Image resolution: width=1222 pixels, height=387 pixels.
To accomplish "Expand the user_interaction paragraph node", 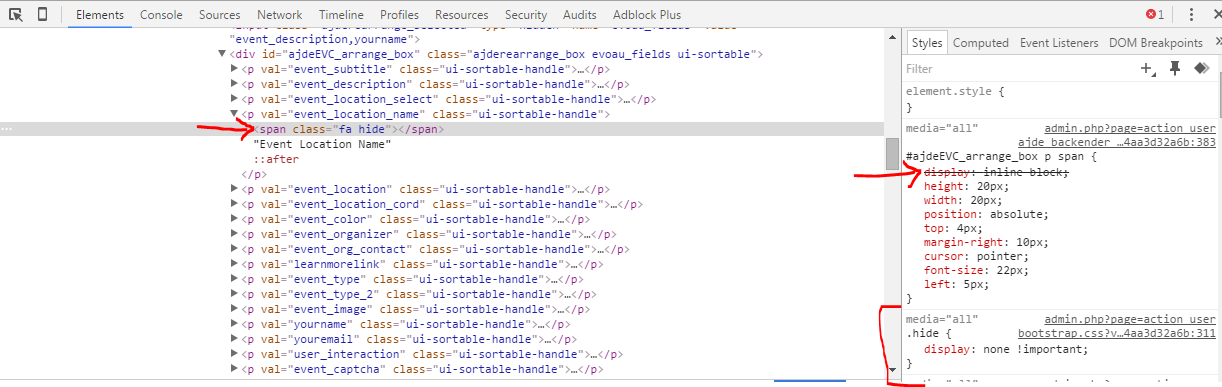I will point(235,354).
